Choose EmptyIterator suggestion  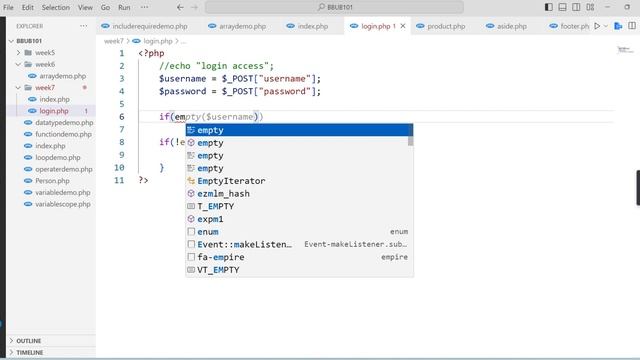click(x=299, y=181)
